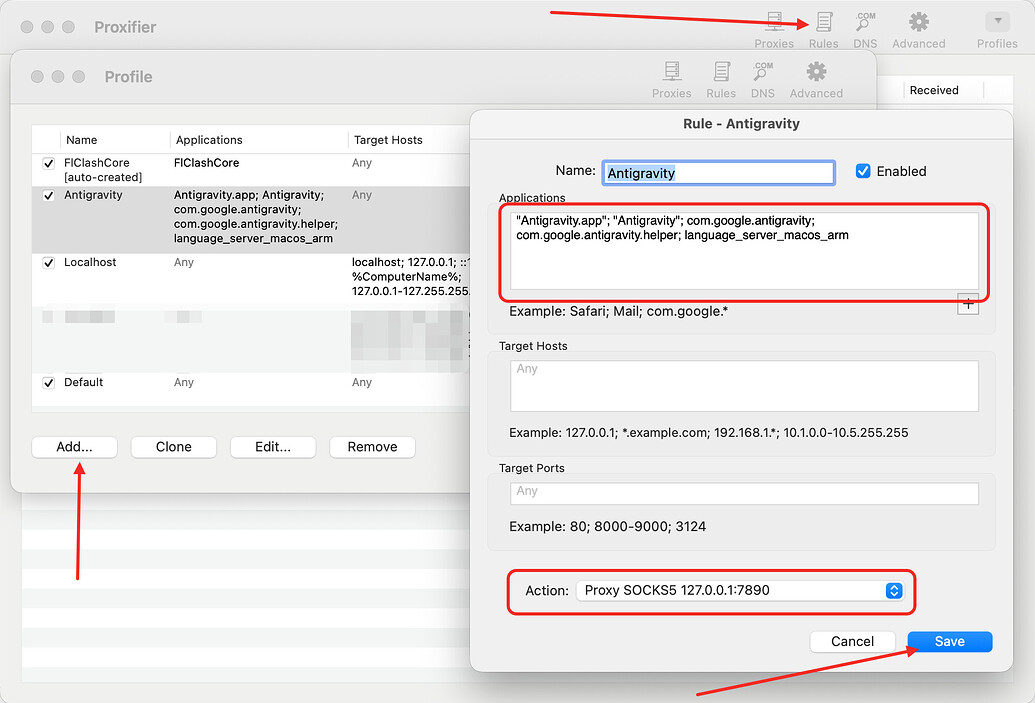Save the Antigravity rule
This screenshot has height=703, width=1035.
point(949,642)
